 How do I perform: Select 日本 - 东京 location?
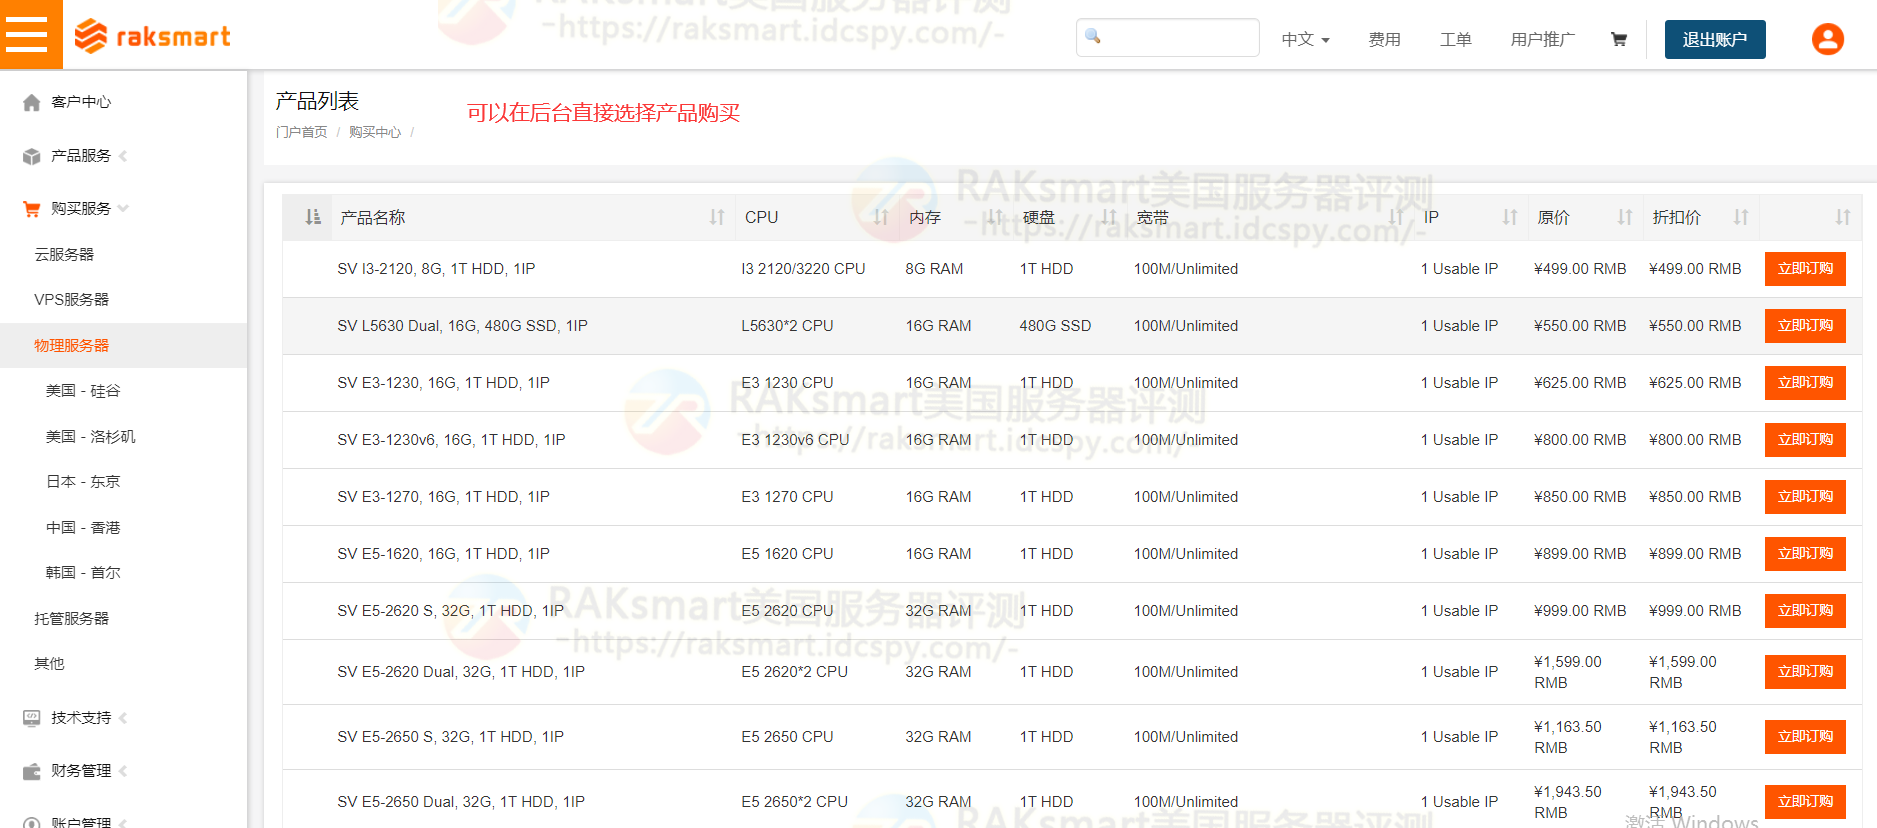(83, 482)
